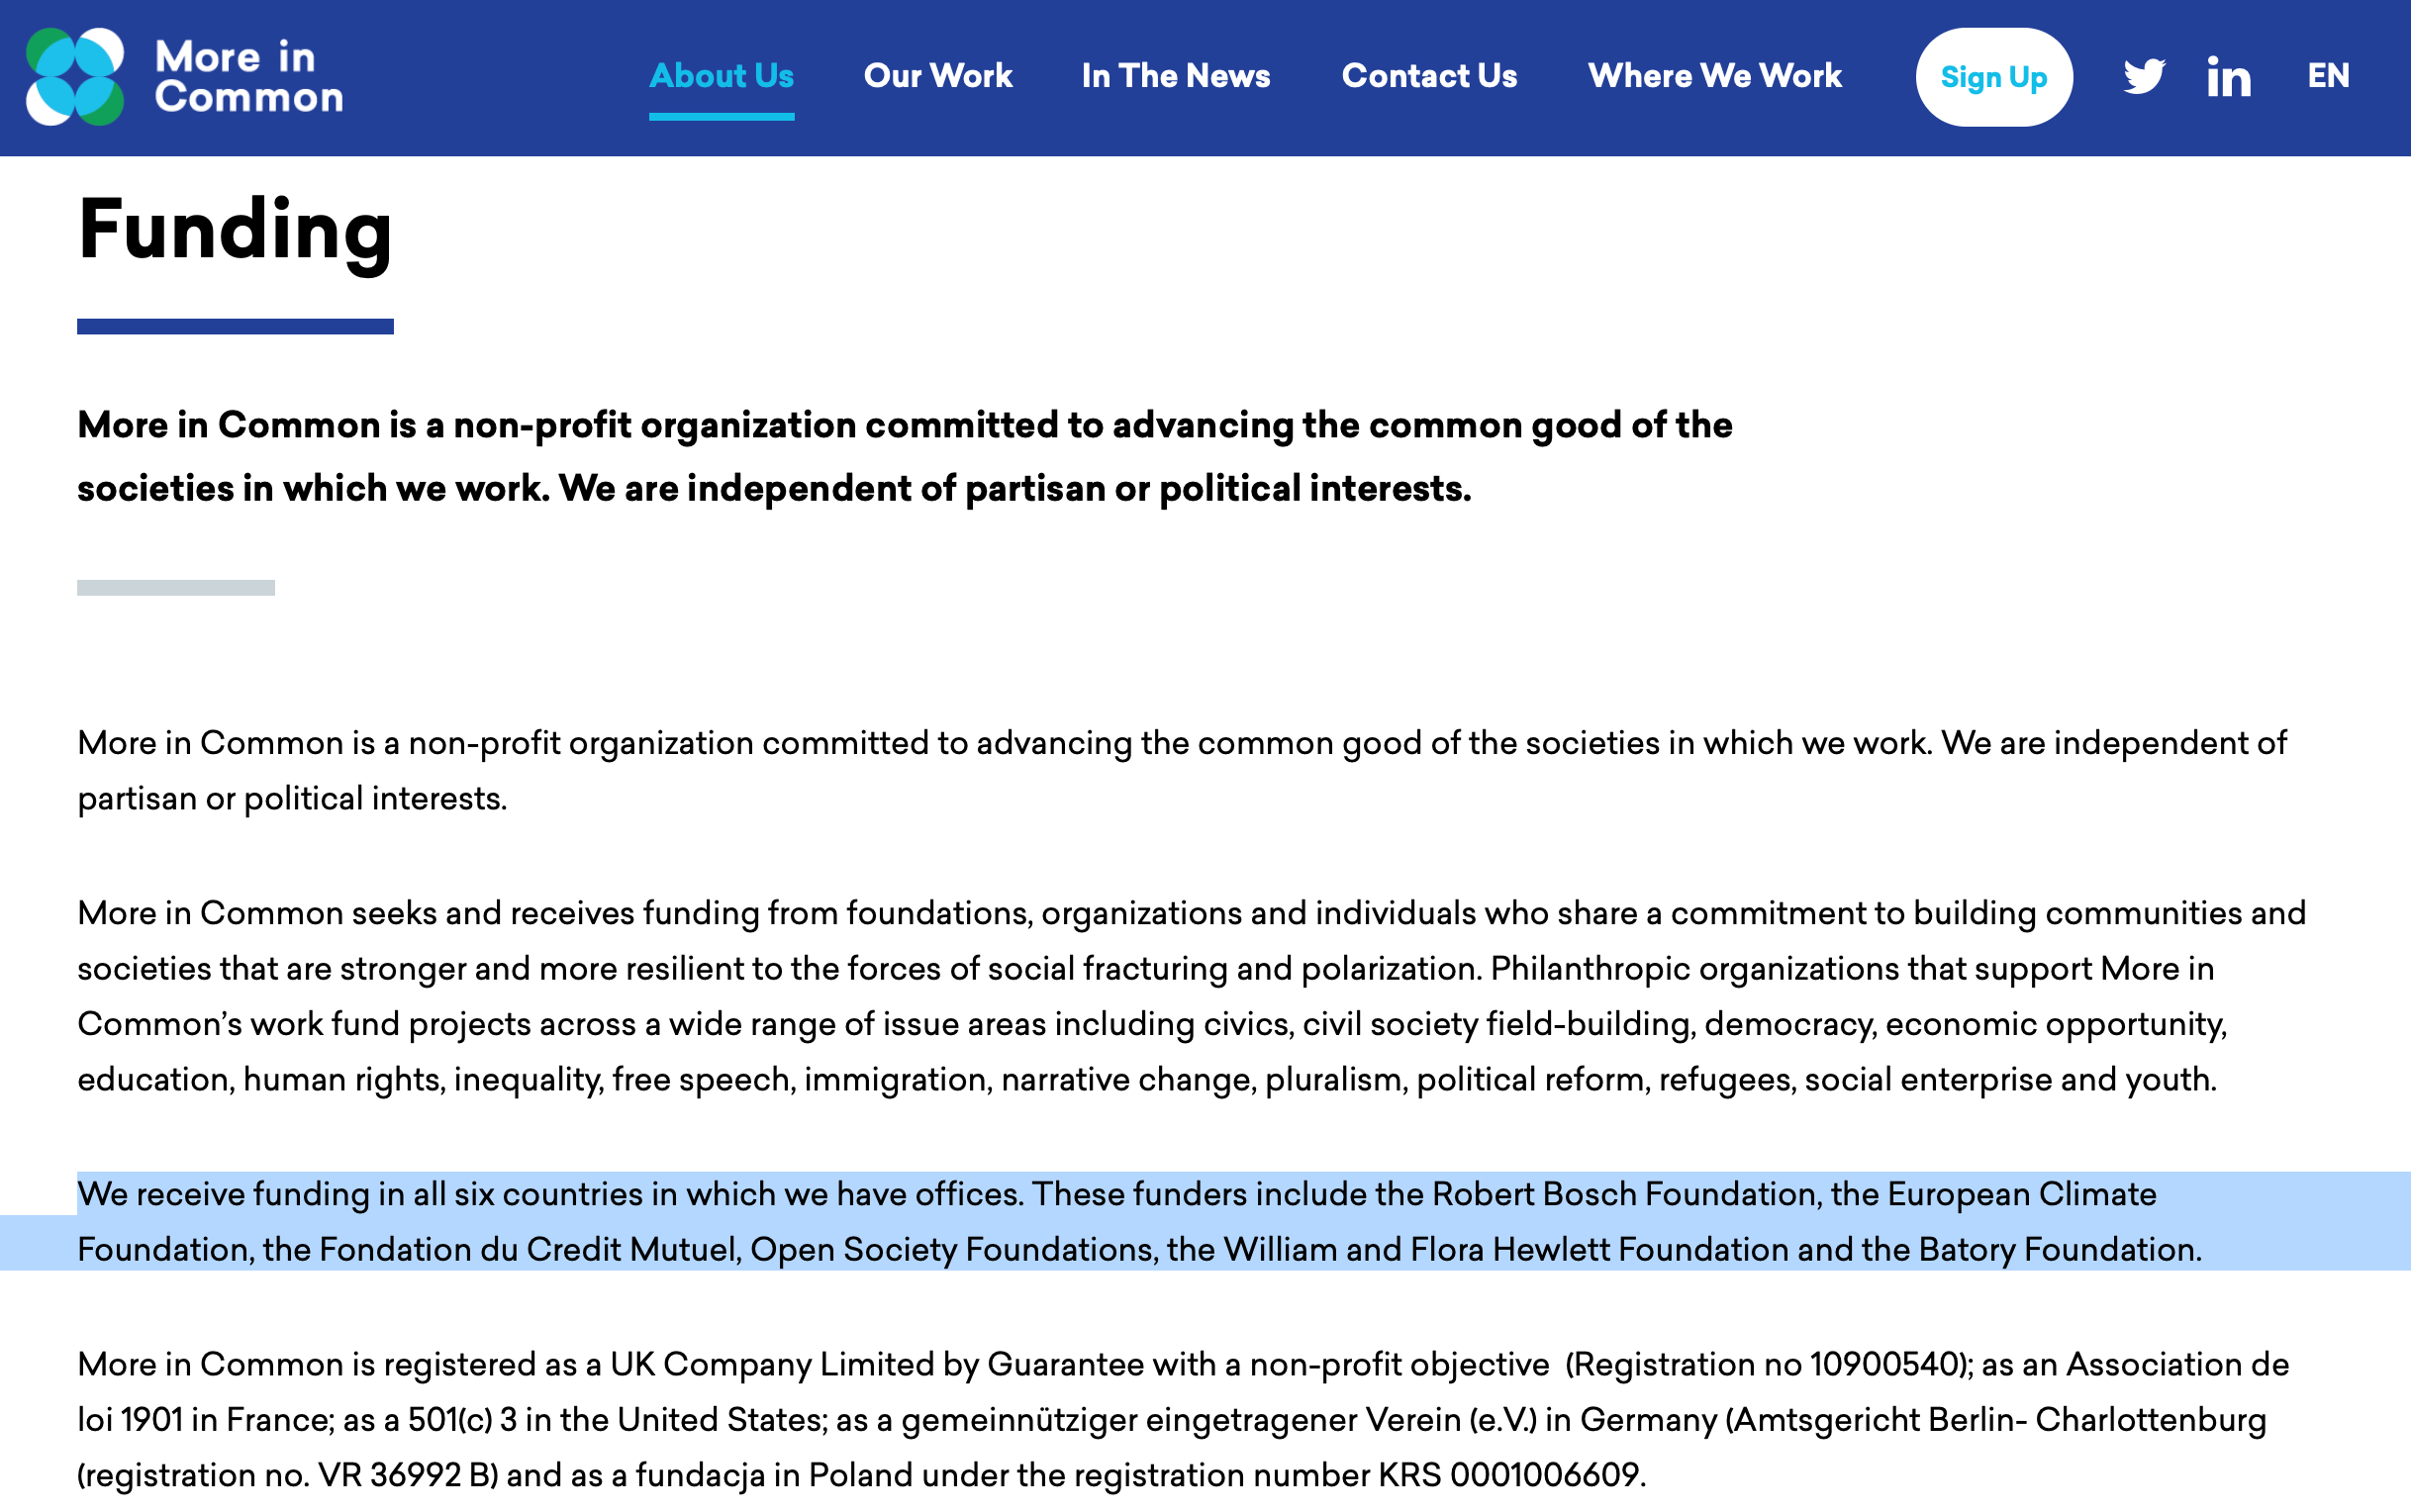2411x1512 pixels.
Task: Open the Our Work menu
Action: coord(938,76)
